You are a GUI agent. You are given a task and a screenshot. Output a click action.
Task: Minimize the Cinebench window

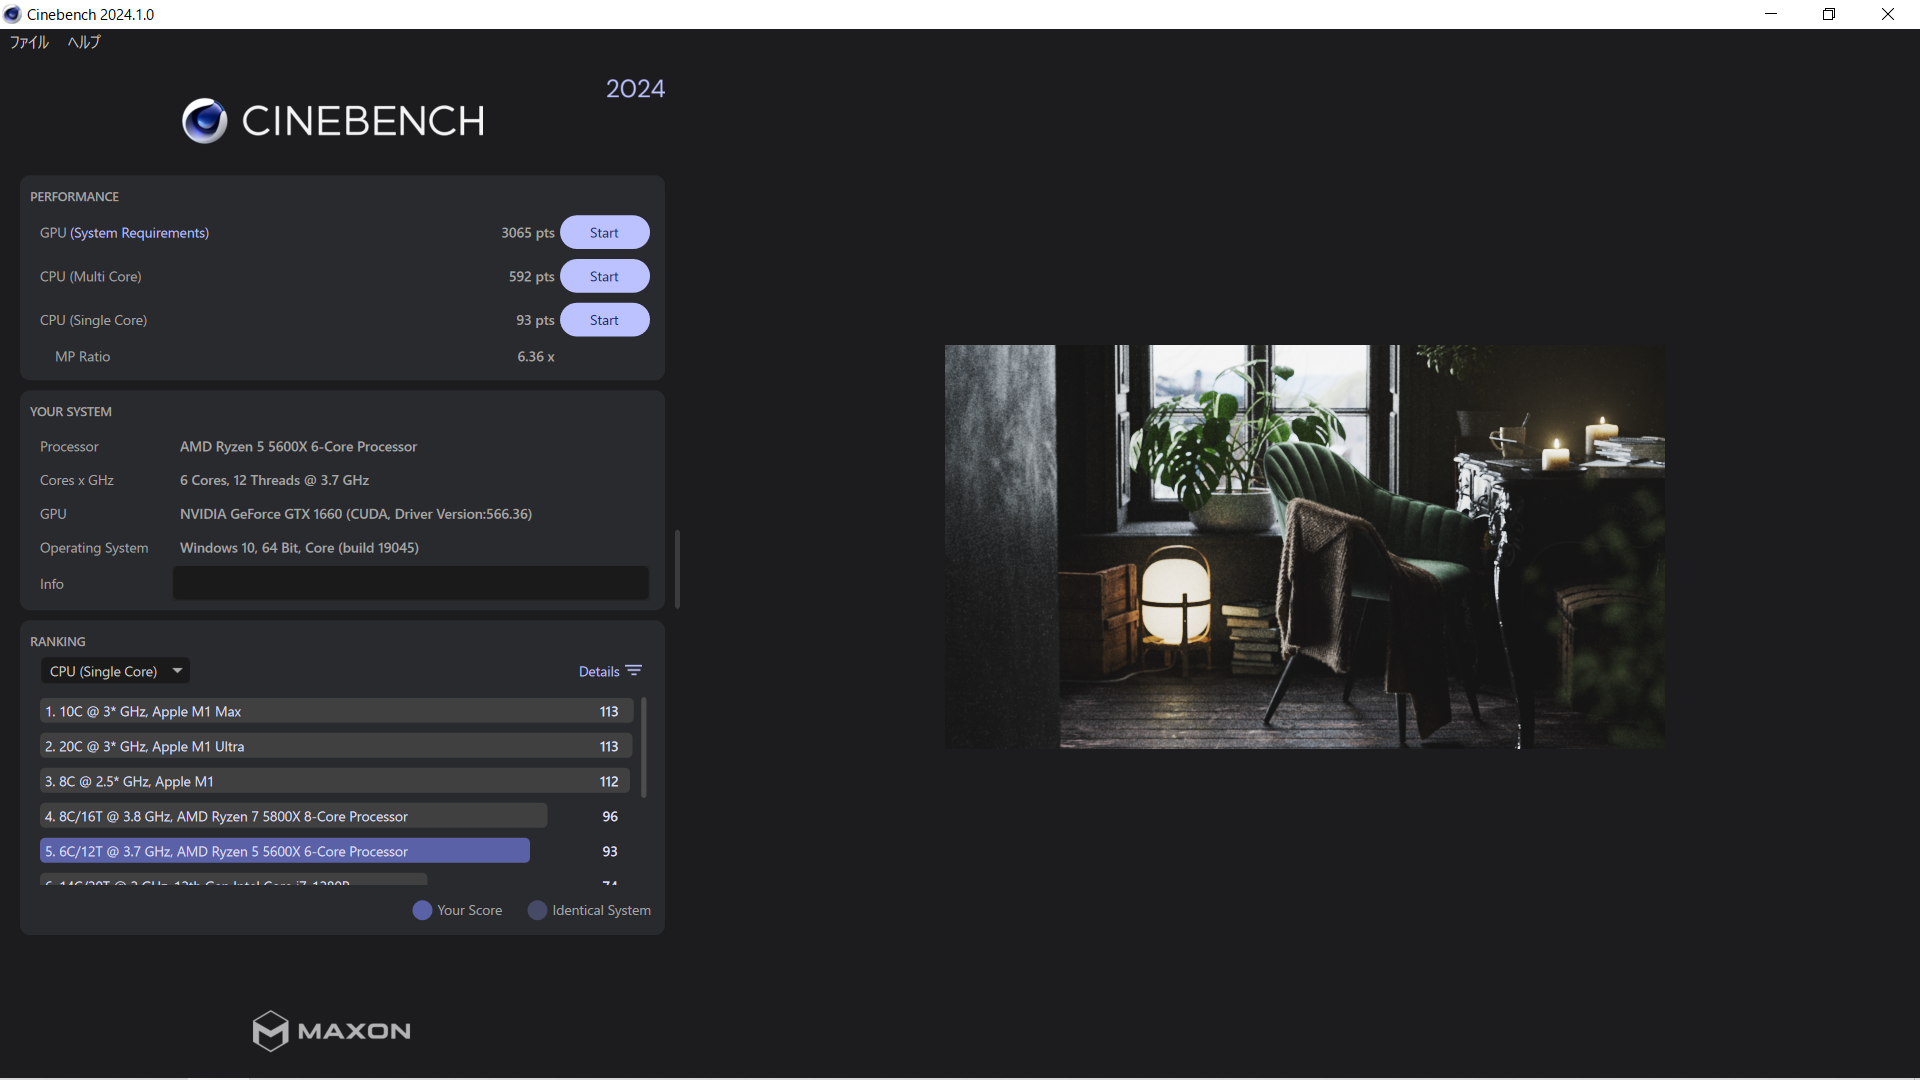point(1771,14)
